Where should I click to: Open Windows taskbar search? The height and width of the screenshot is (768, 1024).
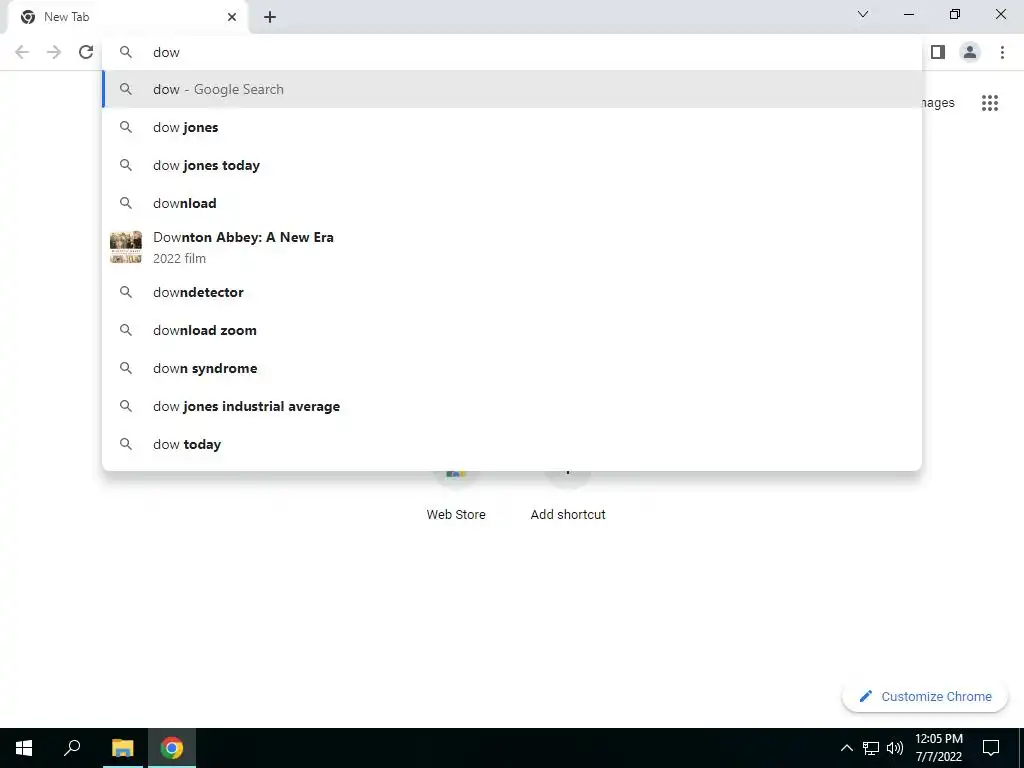[x=72, y=748]
